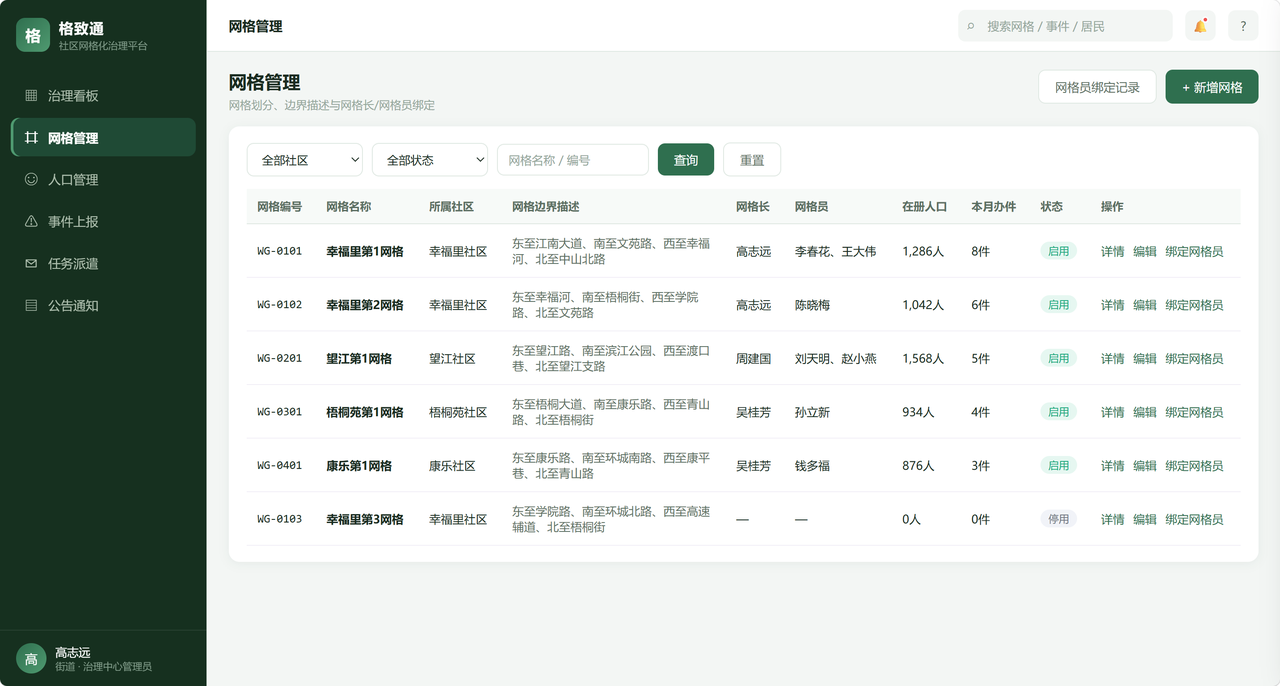Click 编辑 for grid WG-0101
This screenshot has width=1280, height=686.
(x=1145, y=252)
